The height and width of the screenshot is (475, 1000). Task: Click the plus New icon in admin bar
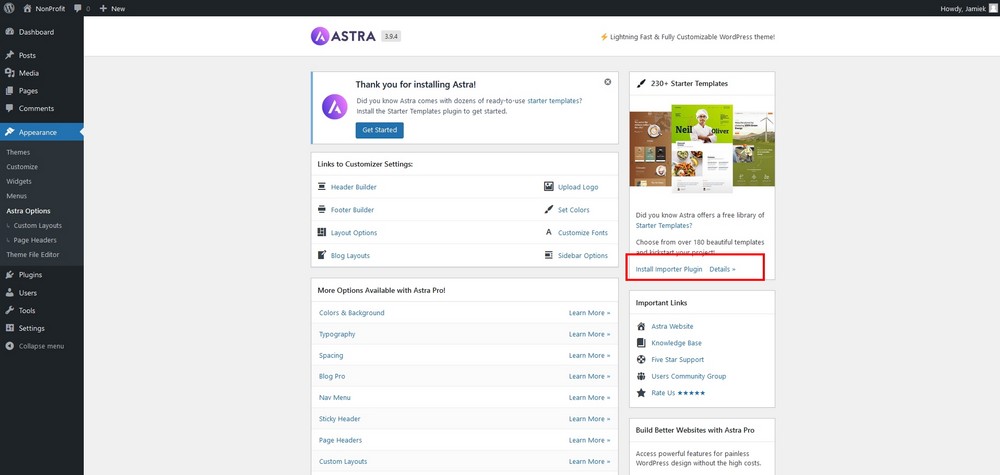(x=103, y=8)
